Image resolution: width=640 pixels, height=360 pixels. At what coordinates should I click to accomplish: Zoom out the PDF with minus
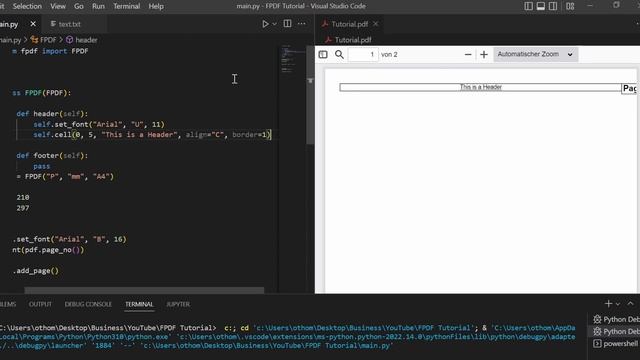[x=468, y=54]
